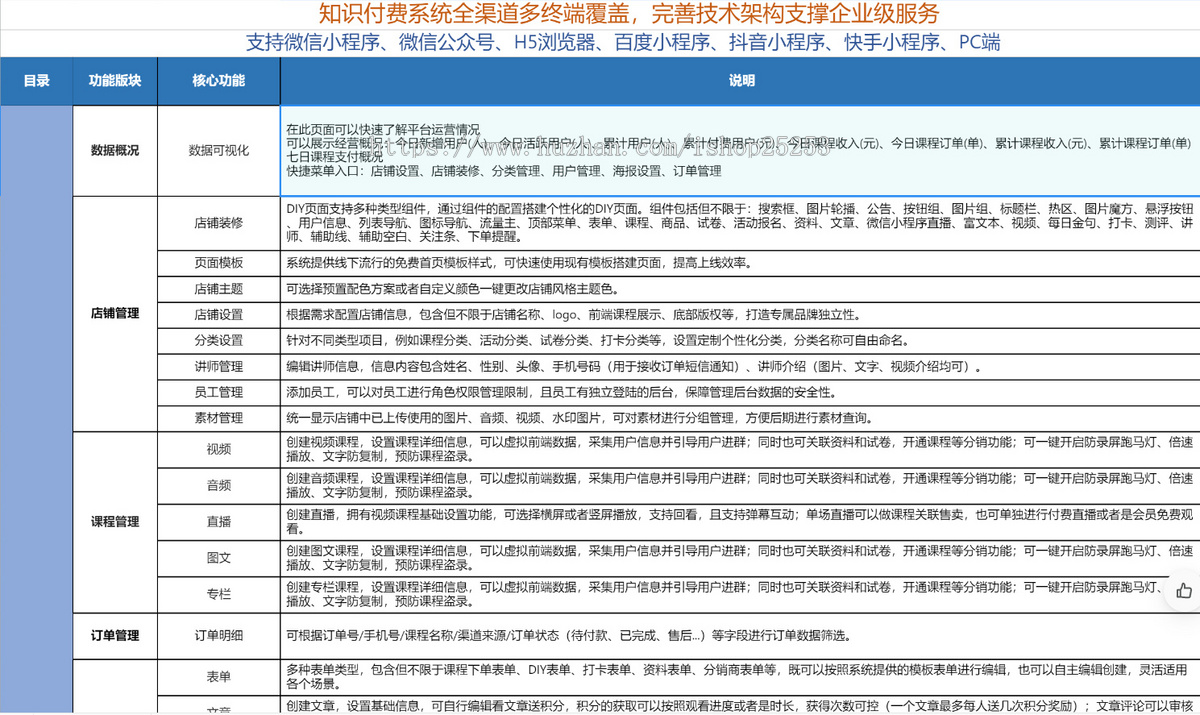Click the 店铺设置 feature cell

218,314
